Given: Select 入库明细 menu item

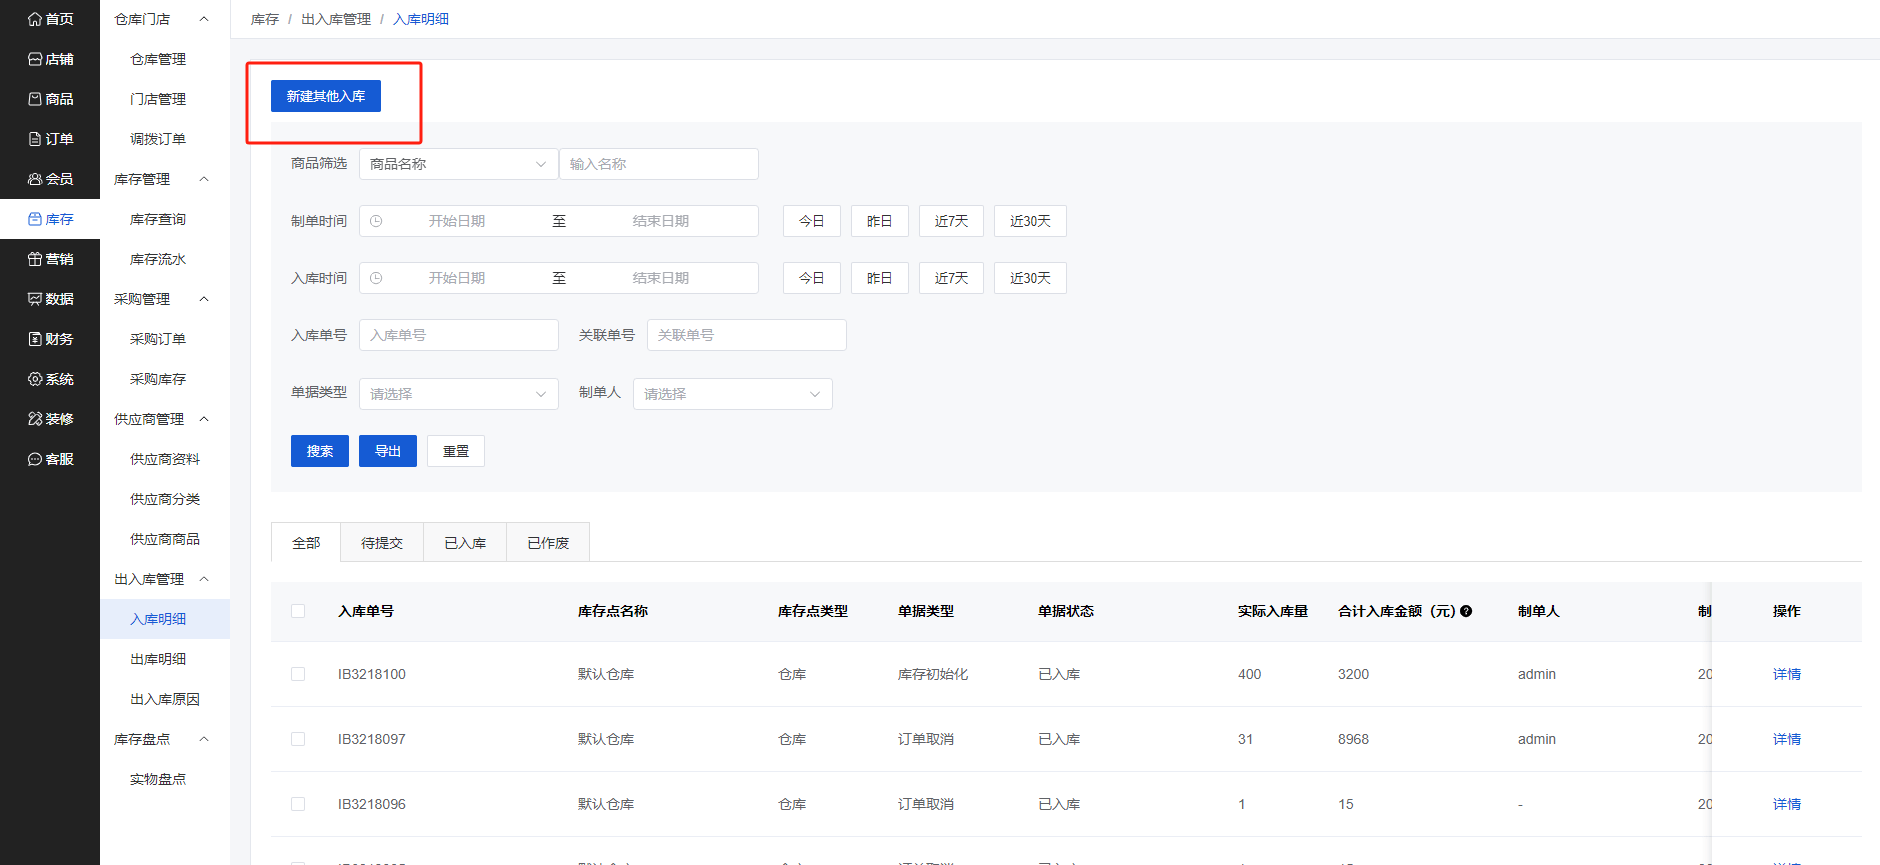Looking at the screenshot, I should [x=165, y=619].
